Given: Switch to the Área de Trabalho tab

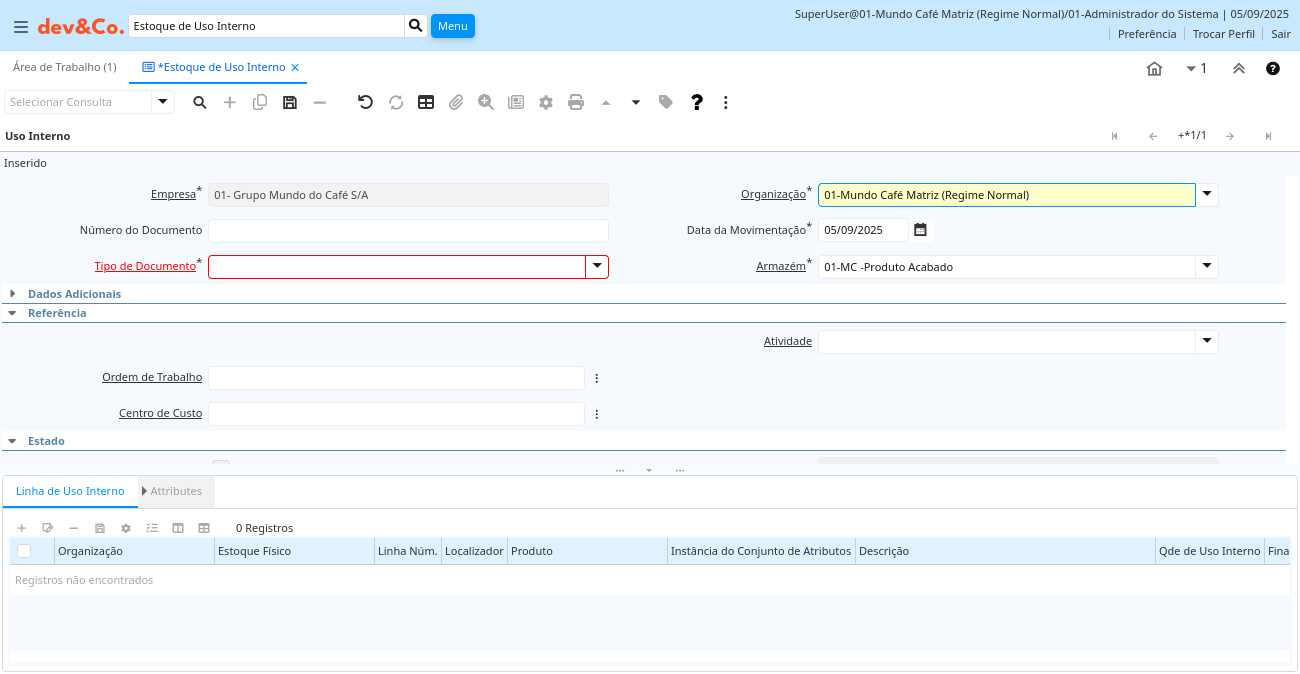Looking at the screenshot, I should click(65, 67).
